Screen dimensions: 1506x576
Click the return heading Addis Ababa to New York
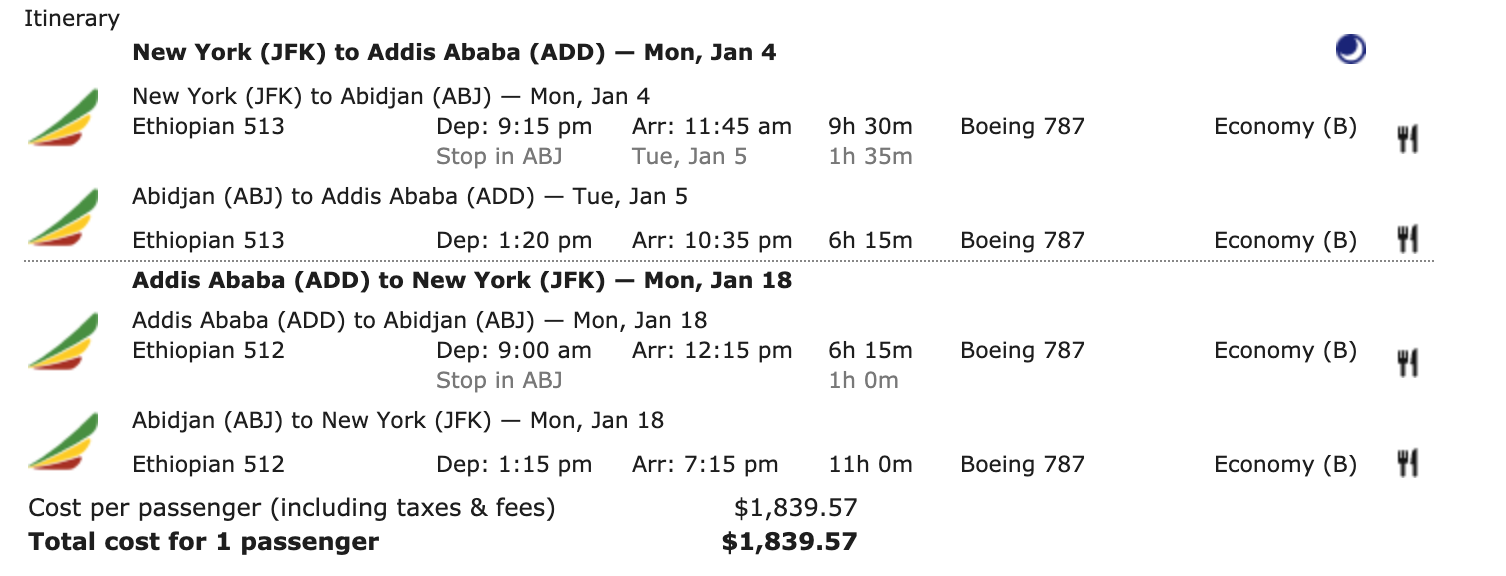click(462, 280)
